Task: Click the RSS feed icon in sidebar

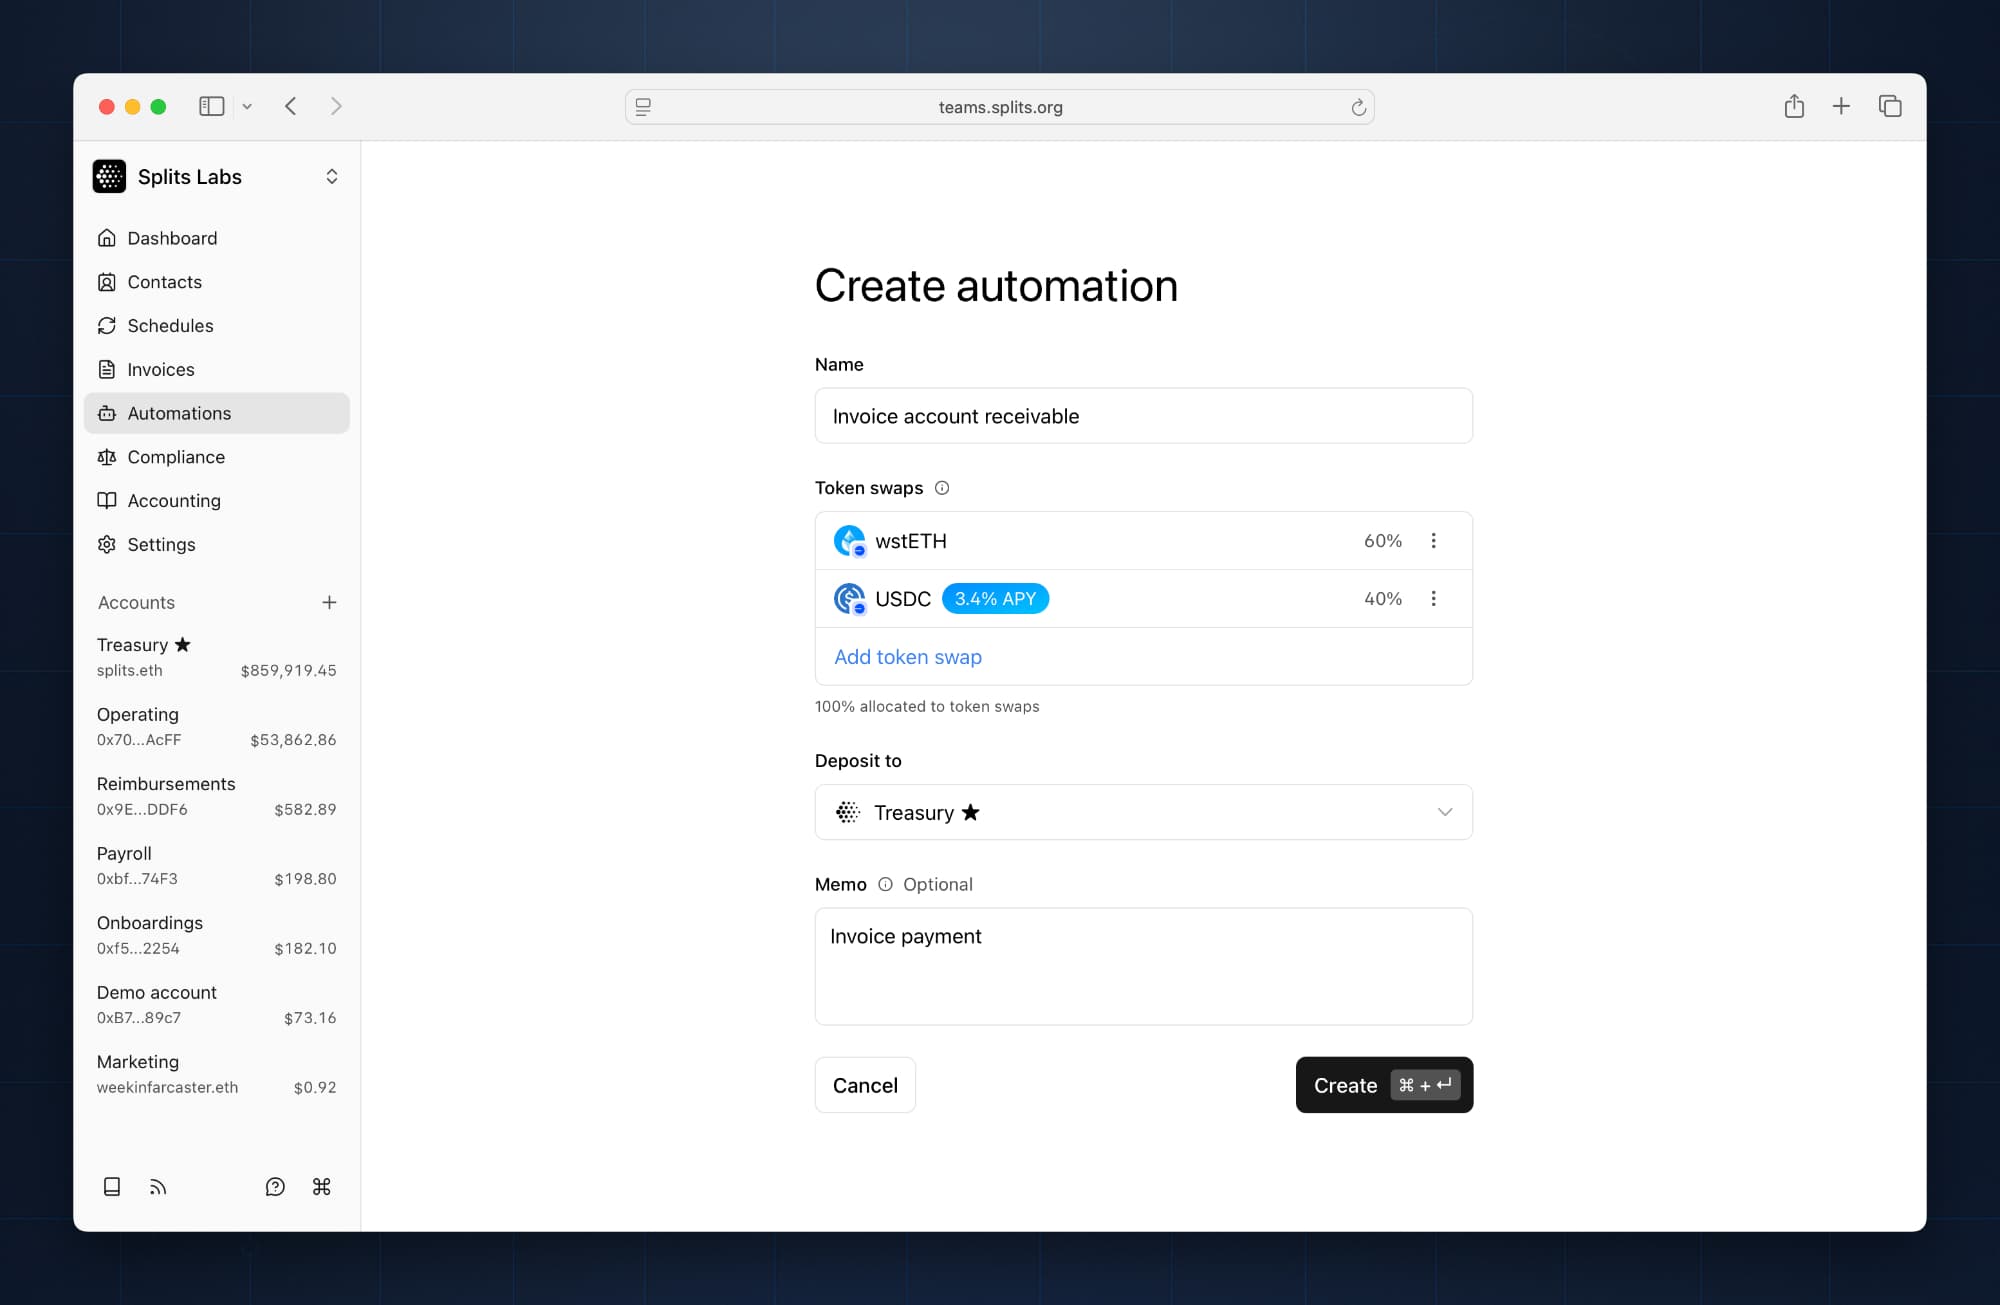Action: 158,1186
